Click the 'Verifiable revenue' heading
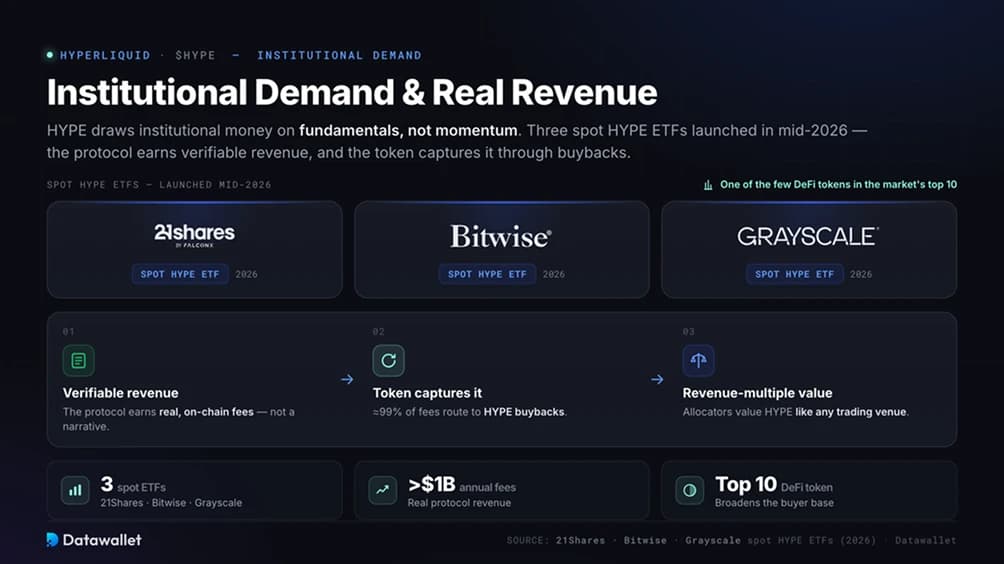Screen dimensions: 1004x564 click(120, 393)
